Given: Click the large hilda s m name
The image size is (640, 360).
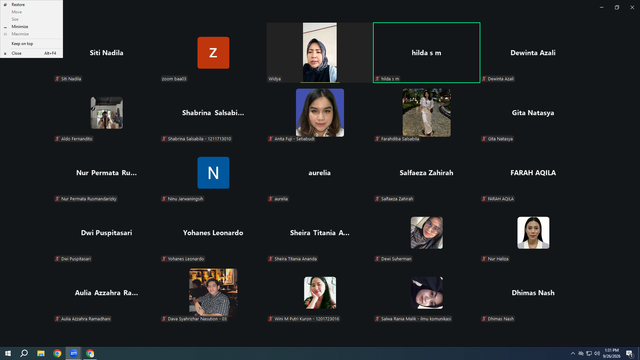Looking at the screenshot, I should (x=426, y=53).
